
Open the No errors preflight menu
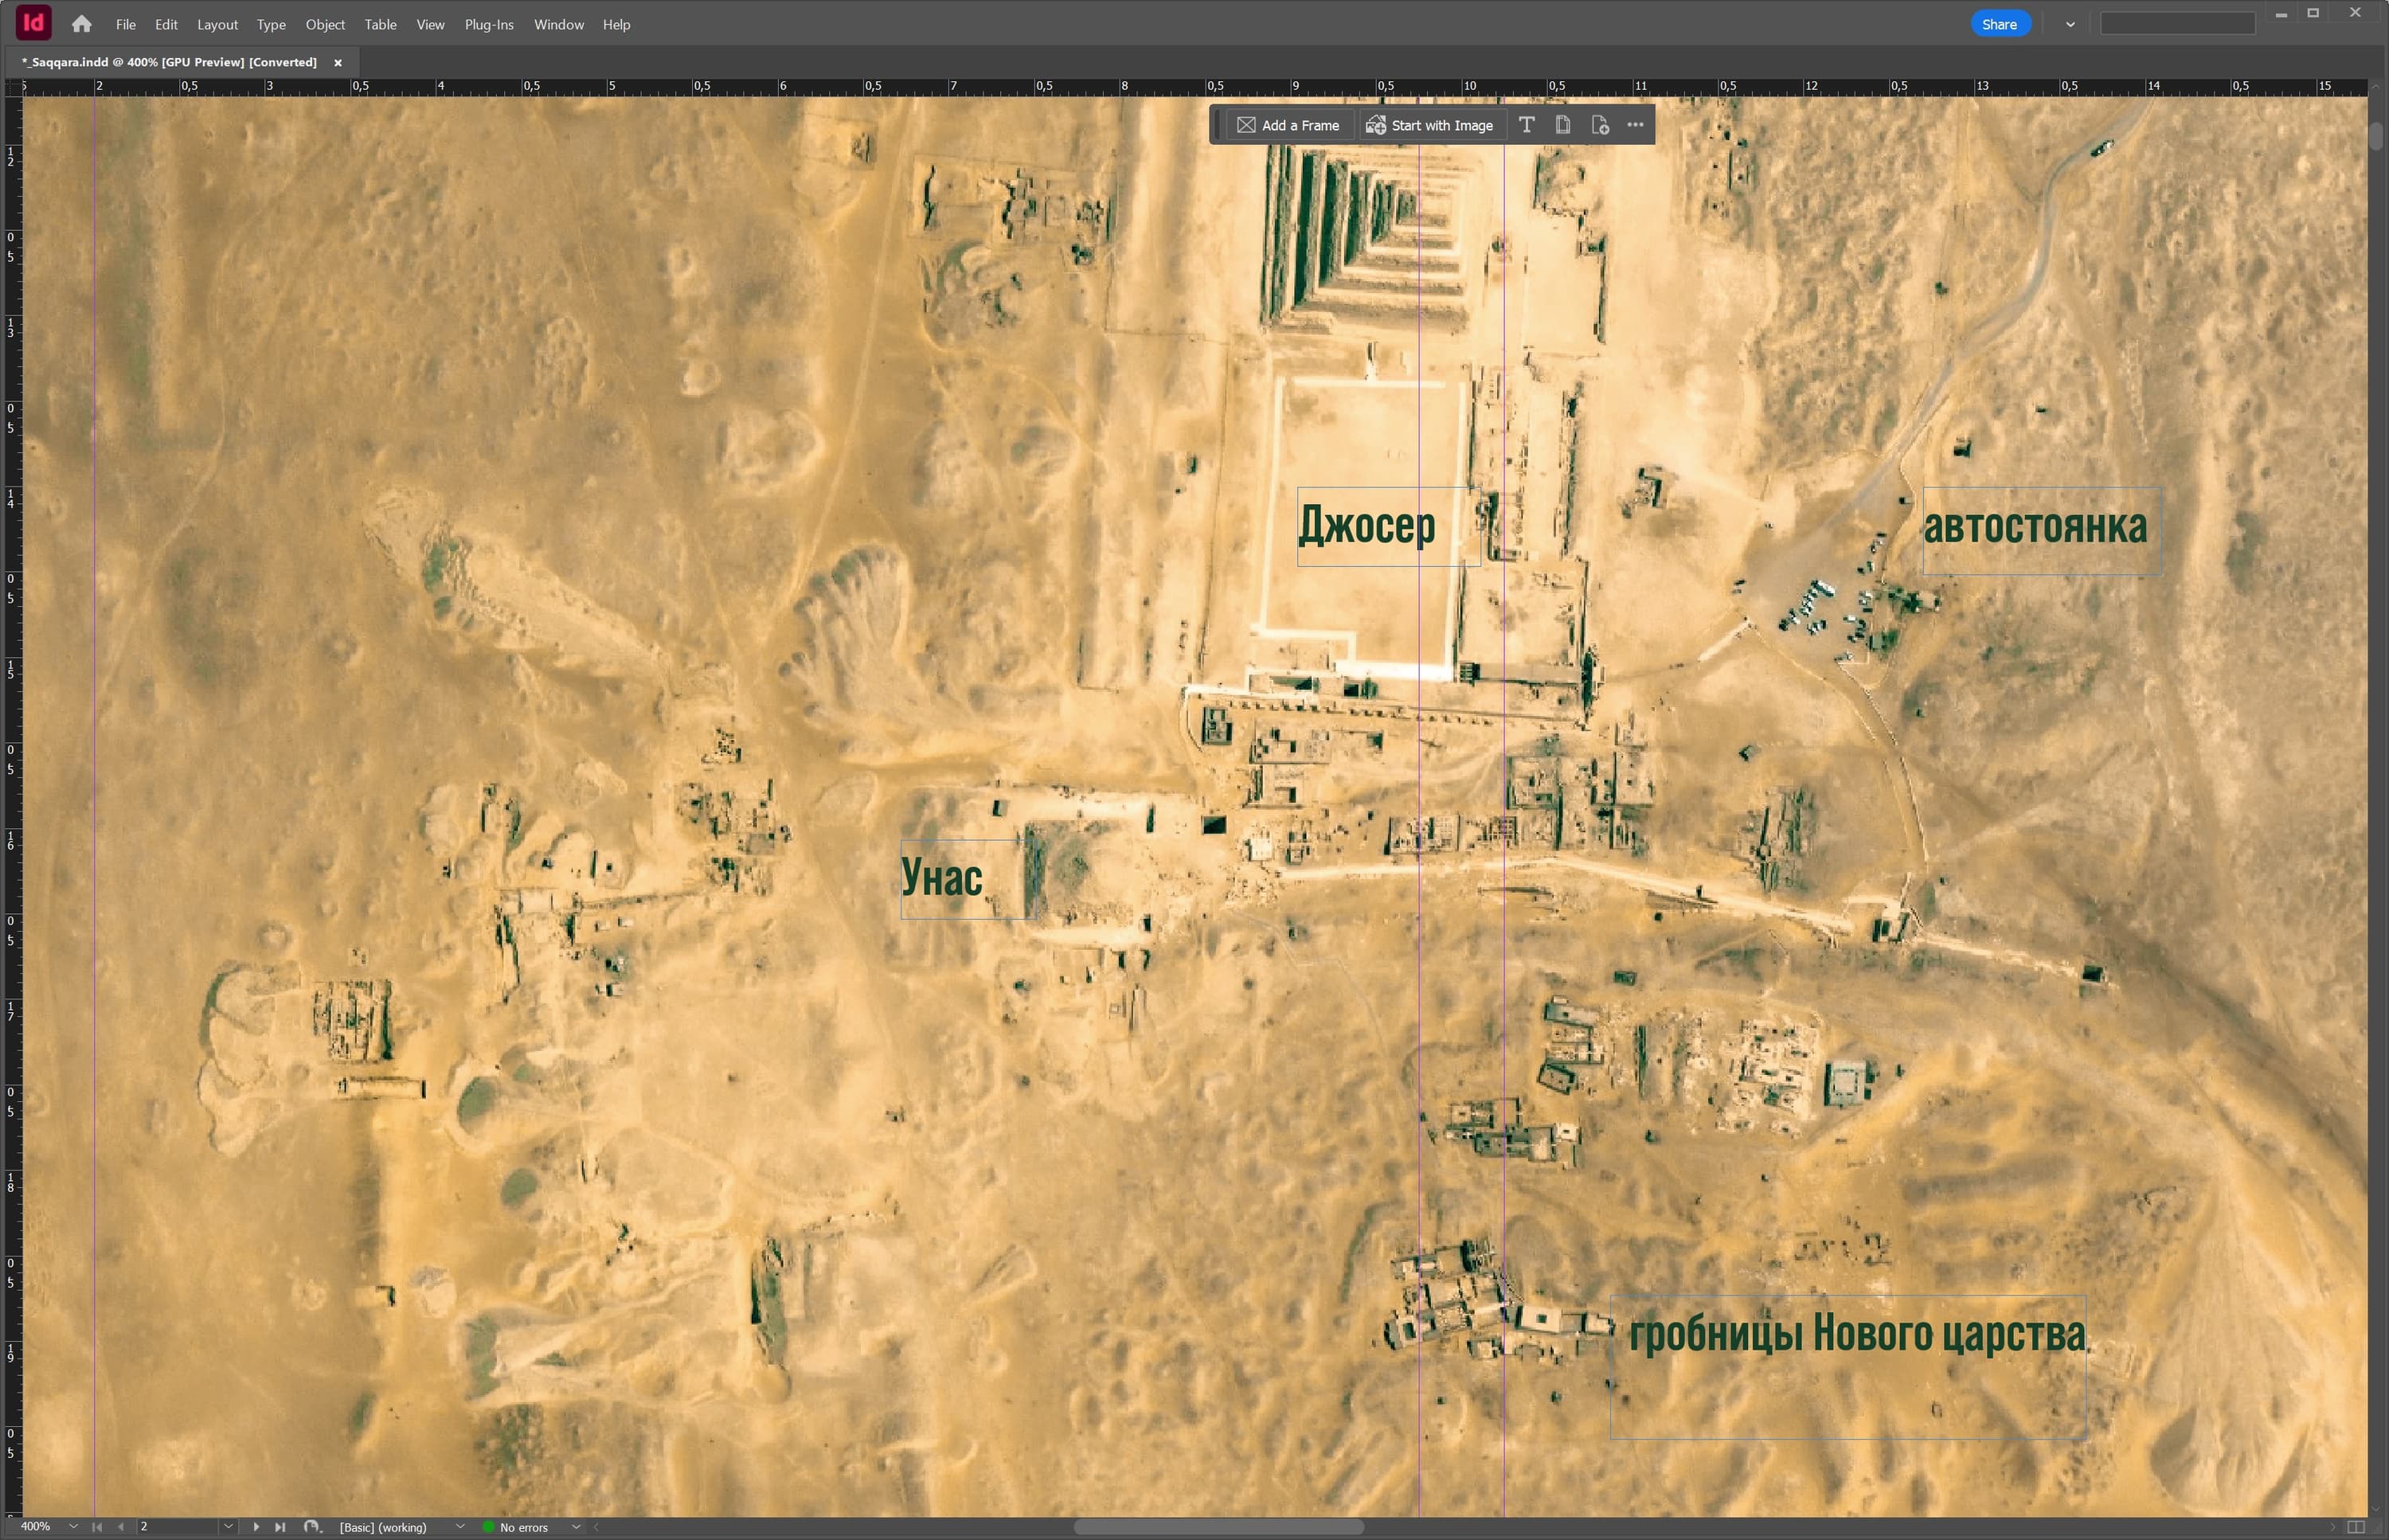click(575, 1527)
